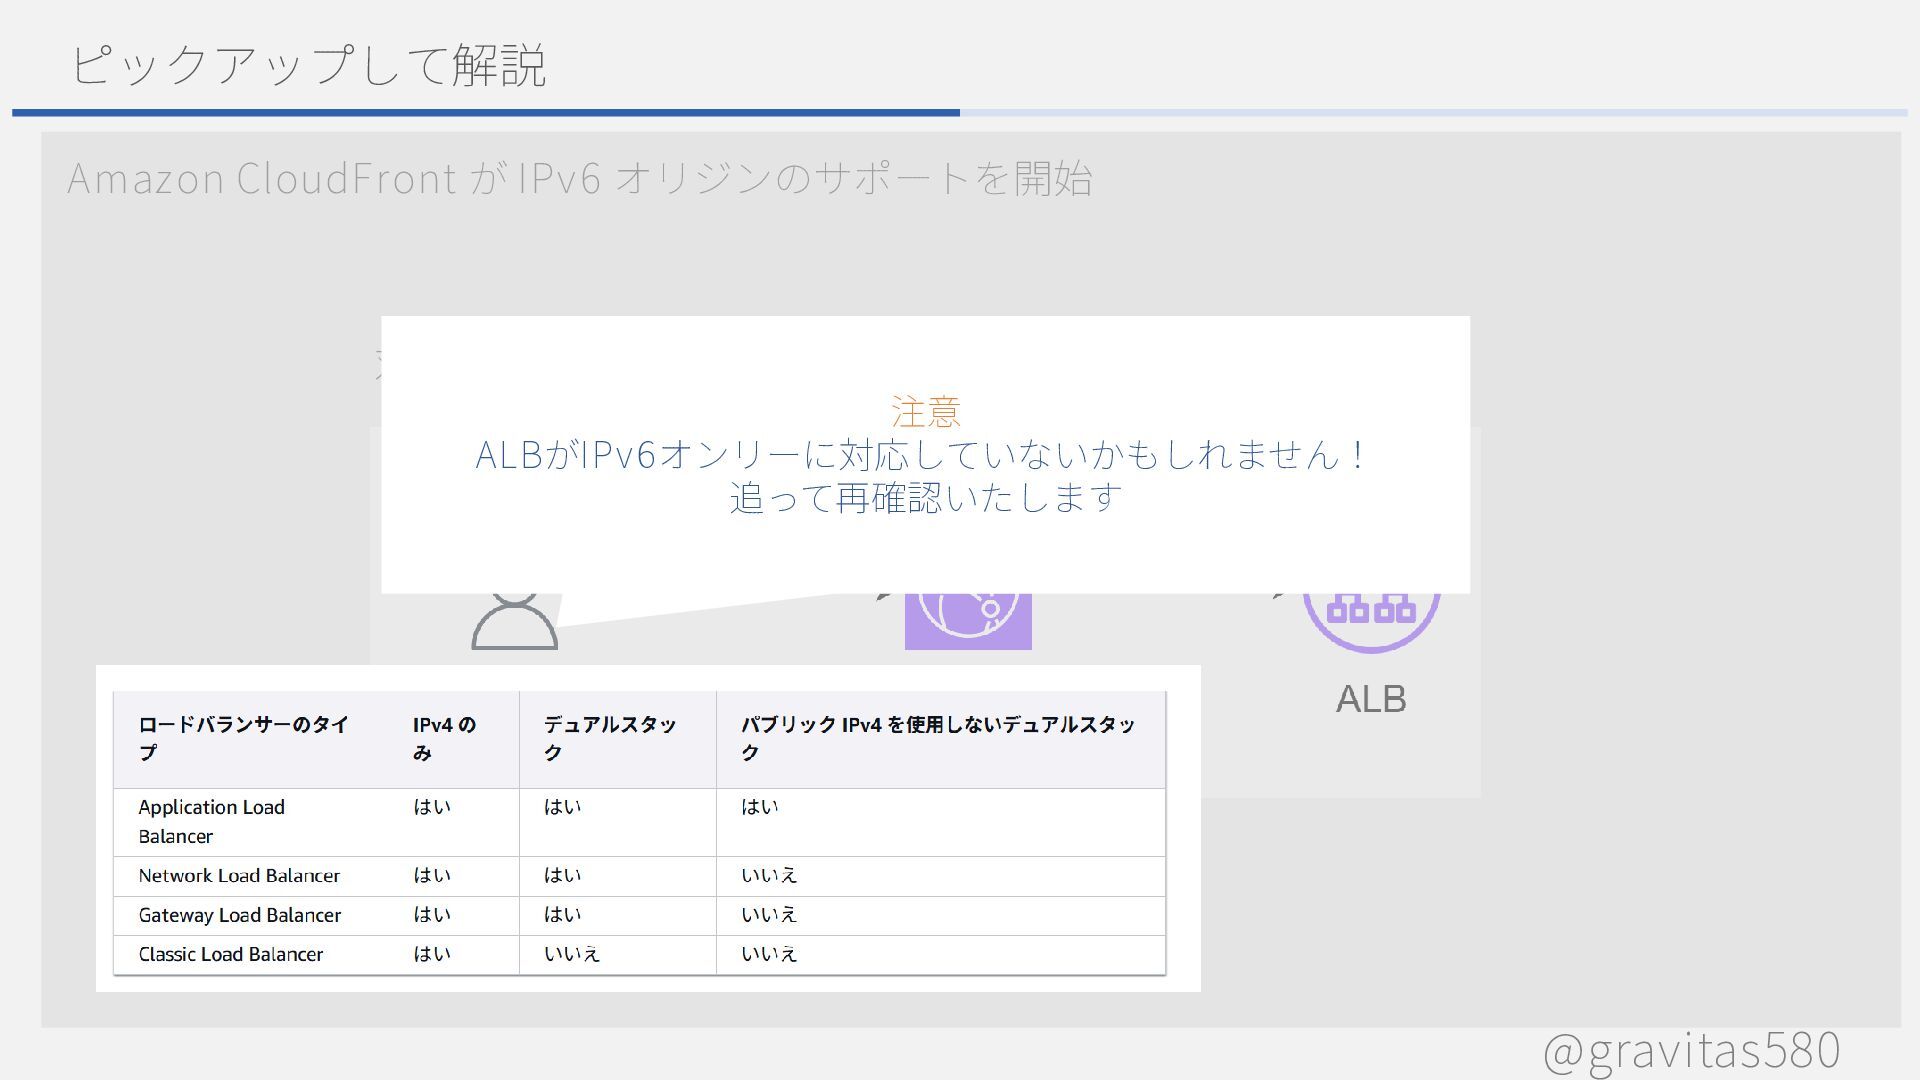1920x1080 pixels.
Task: Click the blue title progress bar
Action: tap(486, 113)
